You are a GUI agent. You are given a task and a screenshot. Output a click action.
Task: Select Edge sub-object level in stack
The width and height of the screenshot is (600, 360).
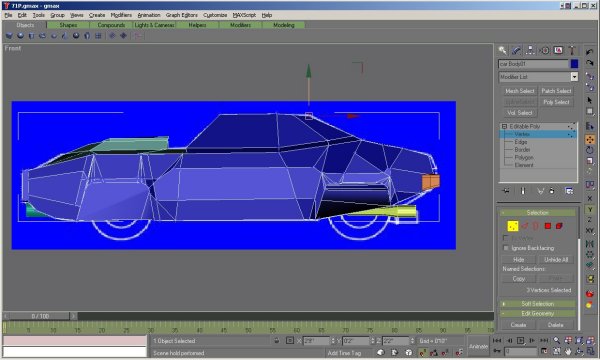[x=521, y=142]
